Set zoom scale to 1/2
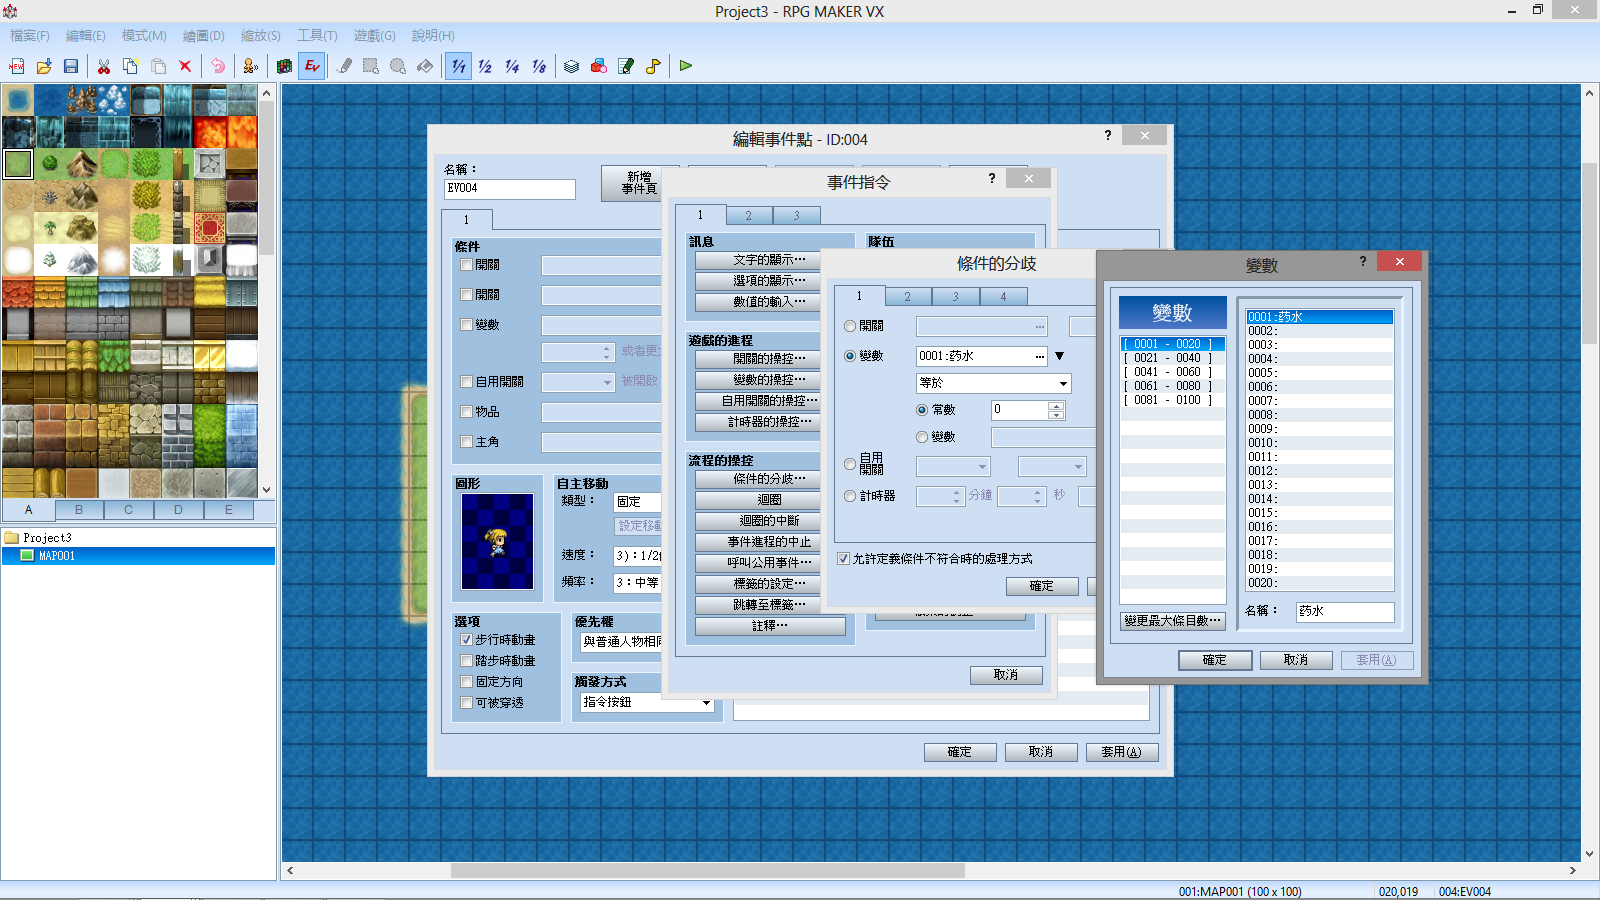 485,66
